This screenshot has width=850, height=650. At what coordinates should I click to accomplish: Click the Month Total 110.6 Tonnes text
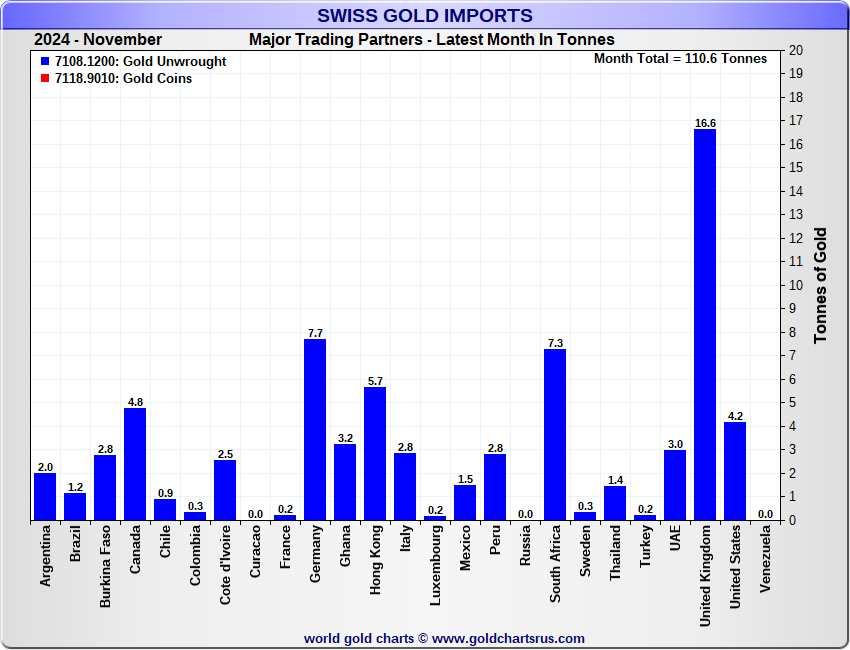click(x=680, y=59)
